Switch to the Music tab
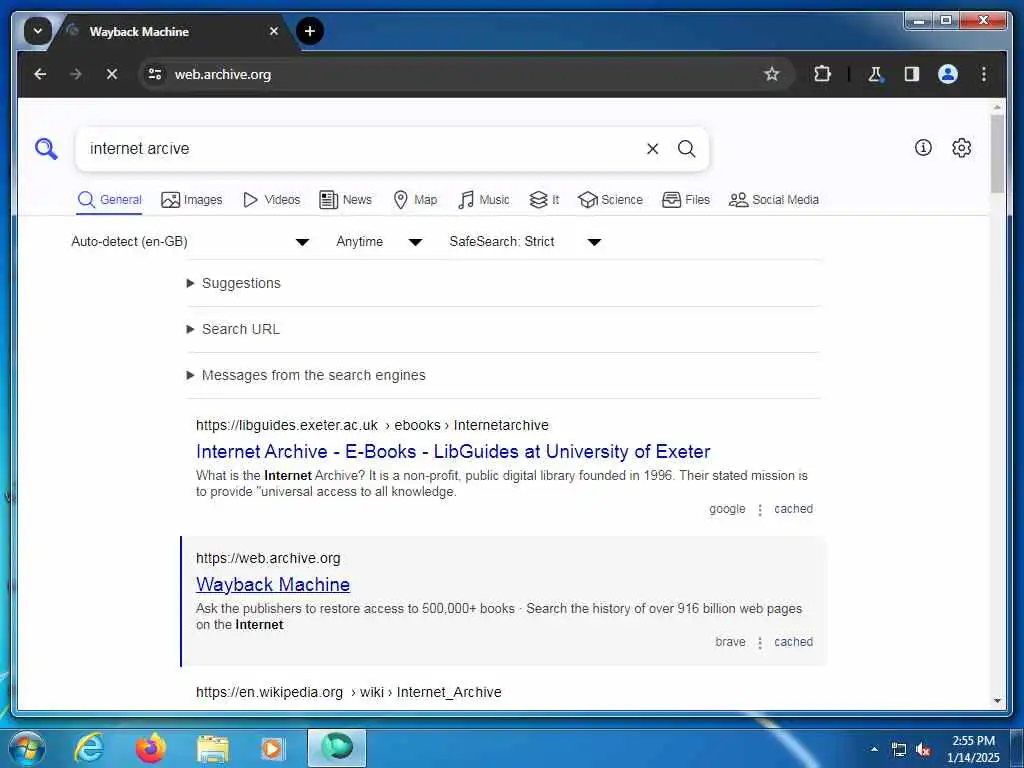The width and height of the screenshot is (1024, 768). 483,200
